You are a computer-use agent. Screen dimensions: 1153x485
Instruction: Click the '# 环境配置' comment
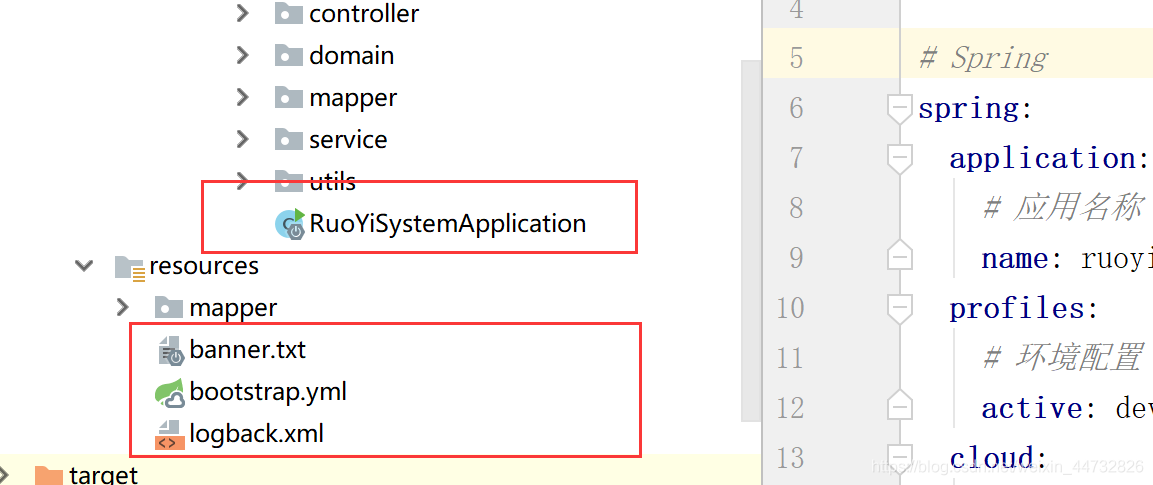[x=1065, y=358]
